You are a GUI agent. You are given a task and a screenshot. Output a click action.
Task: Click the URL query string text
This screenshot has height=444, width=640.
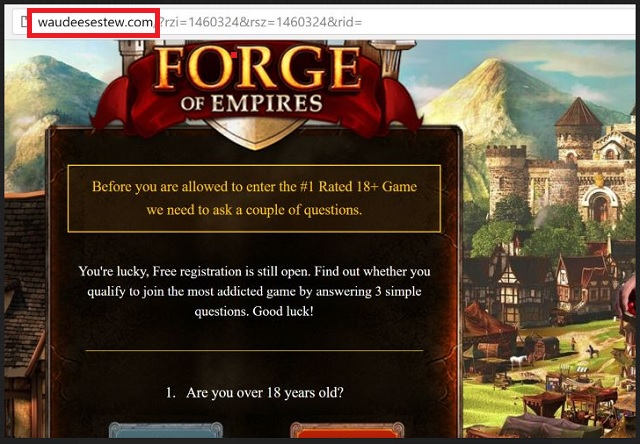tap(260, 22)
